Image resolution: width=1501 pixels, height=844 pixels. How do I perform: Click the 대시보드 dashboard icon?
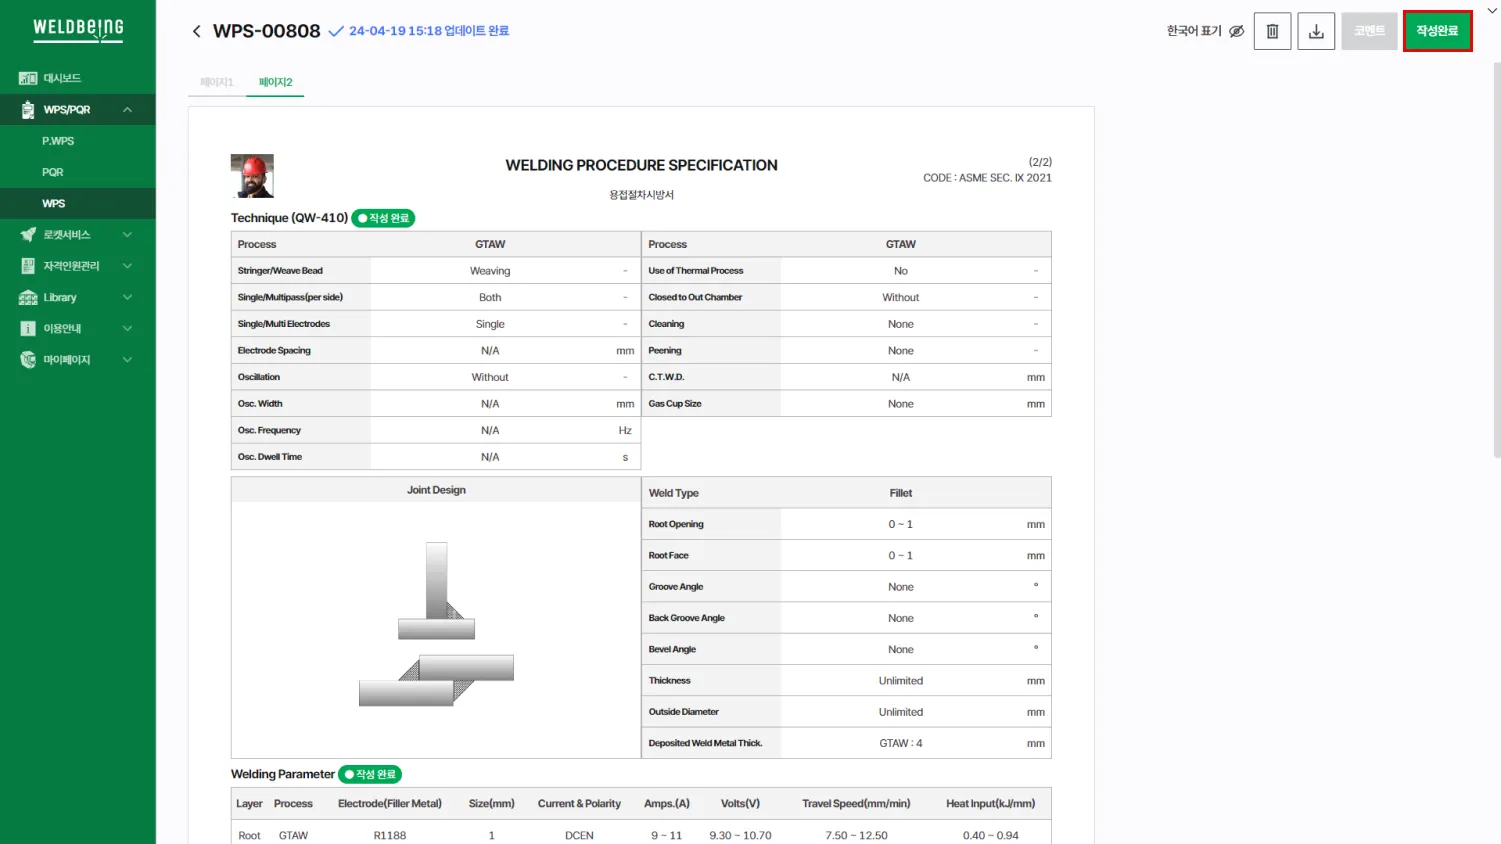[x=28, y=78]
